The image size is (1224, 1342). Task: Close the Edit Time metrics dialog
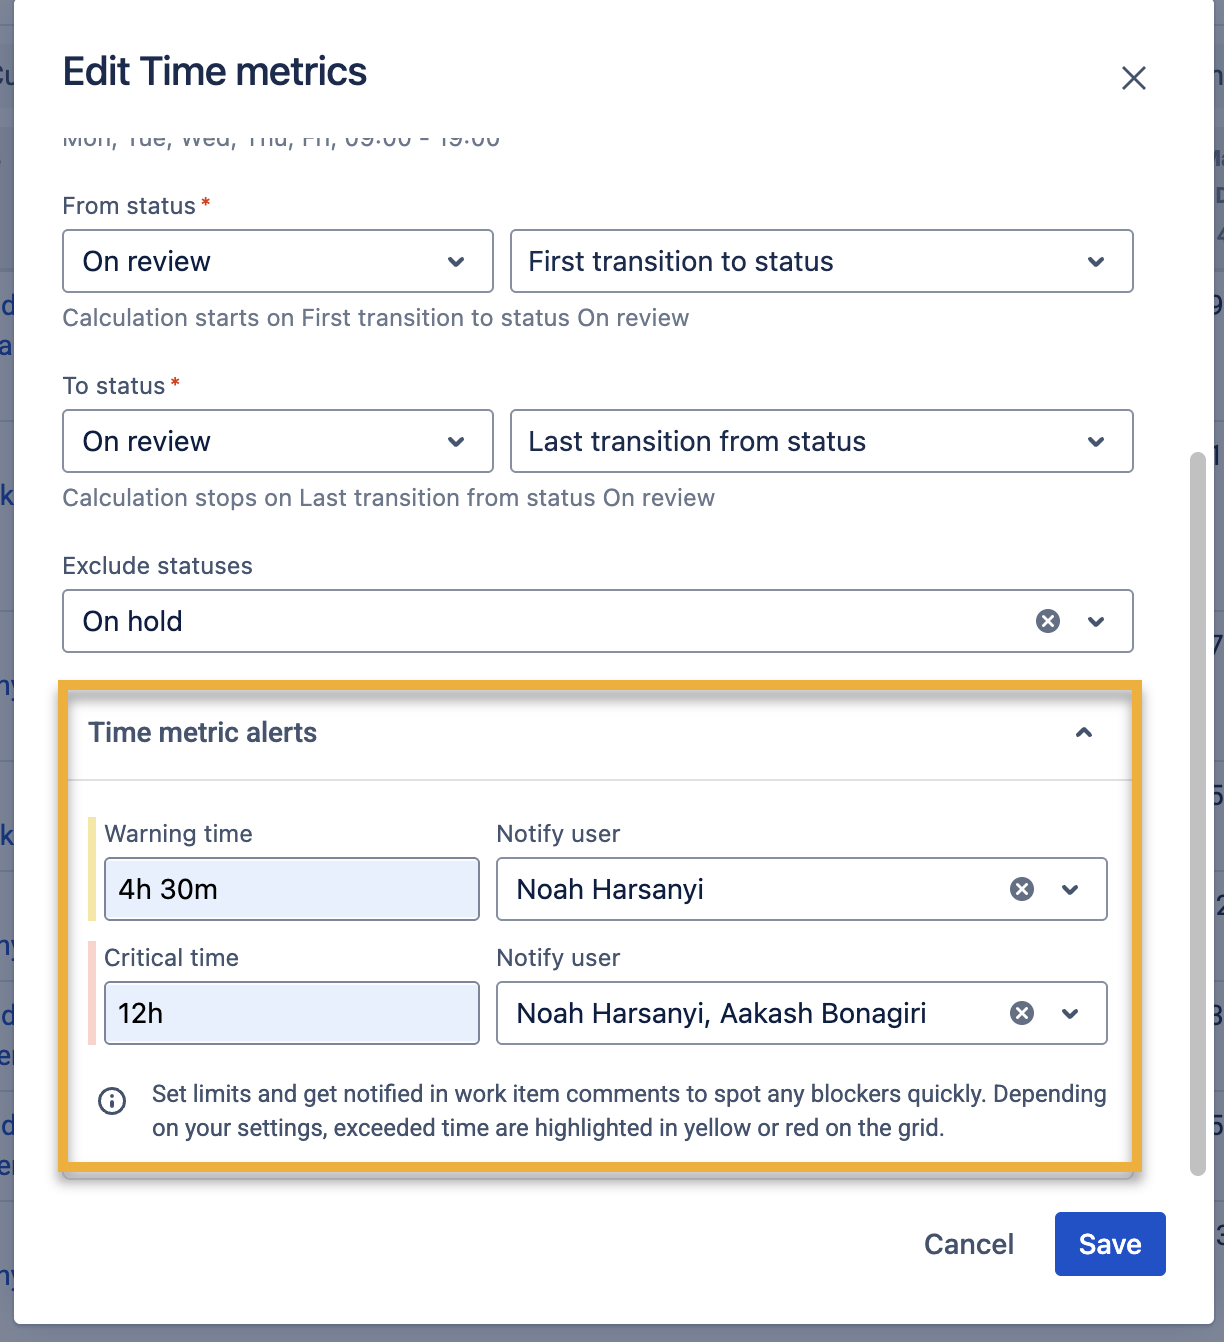pos(1133,78)
